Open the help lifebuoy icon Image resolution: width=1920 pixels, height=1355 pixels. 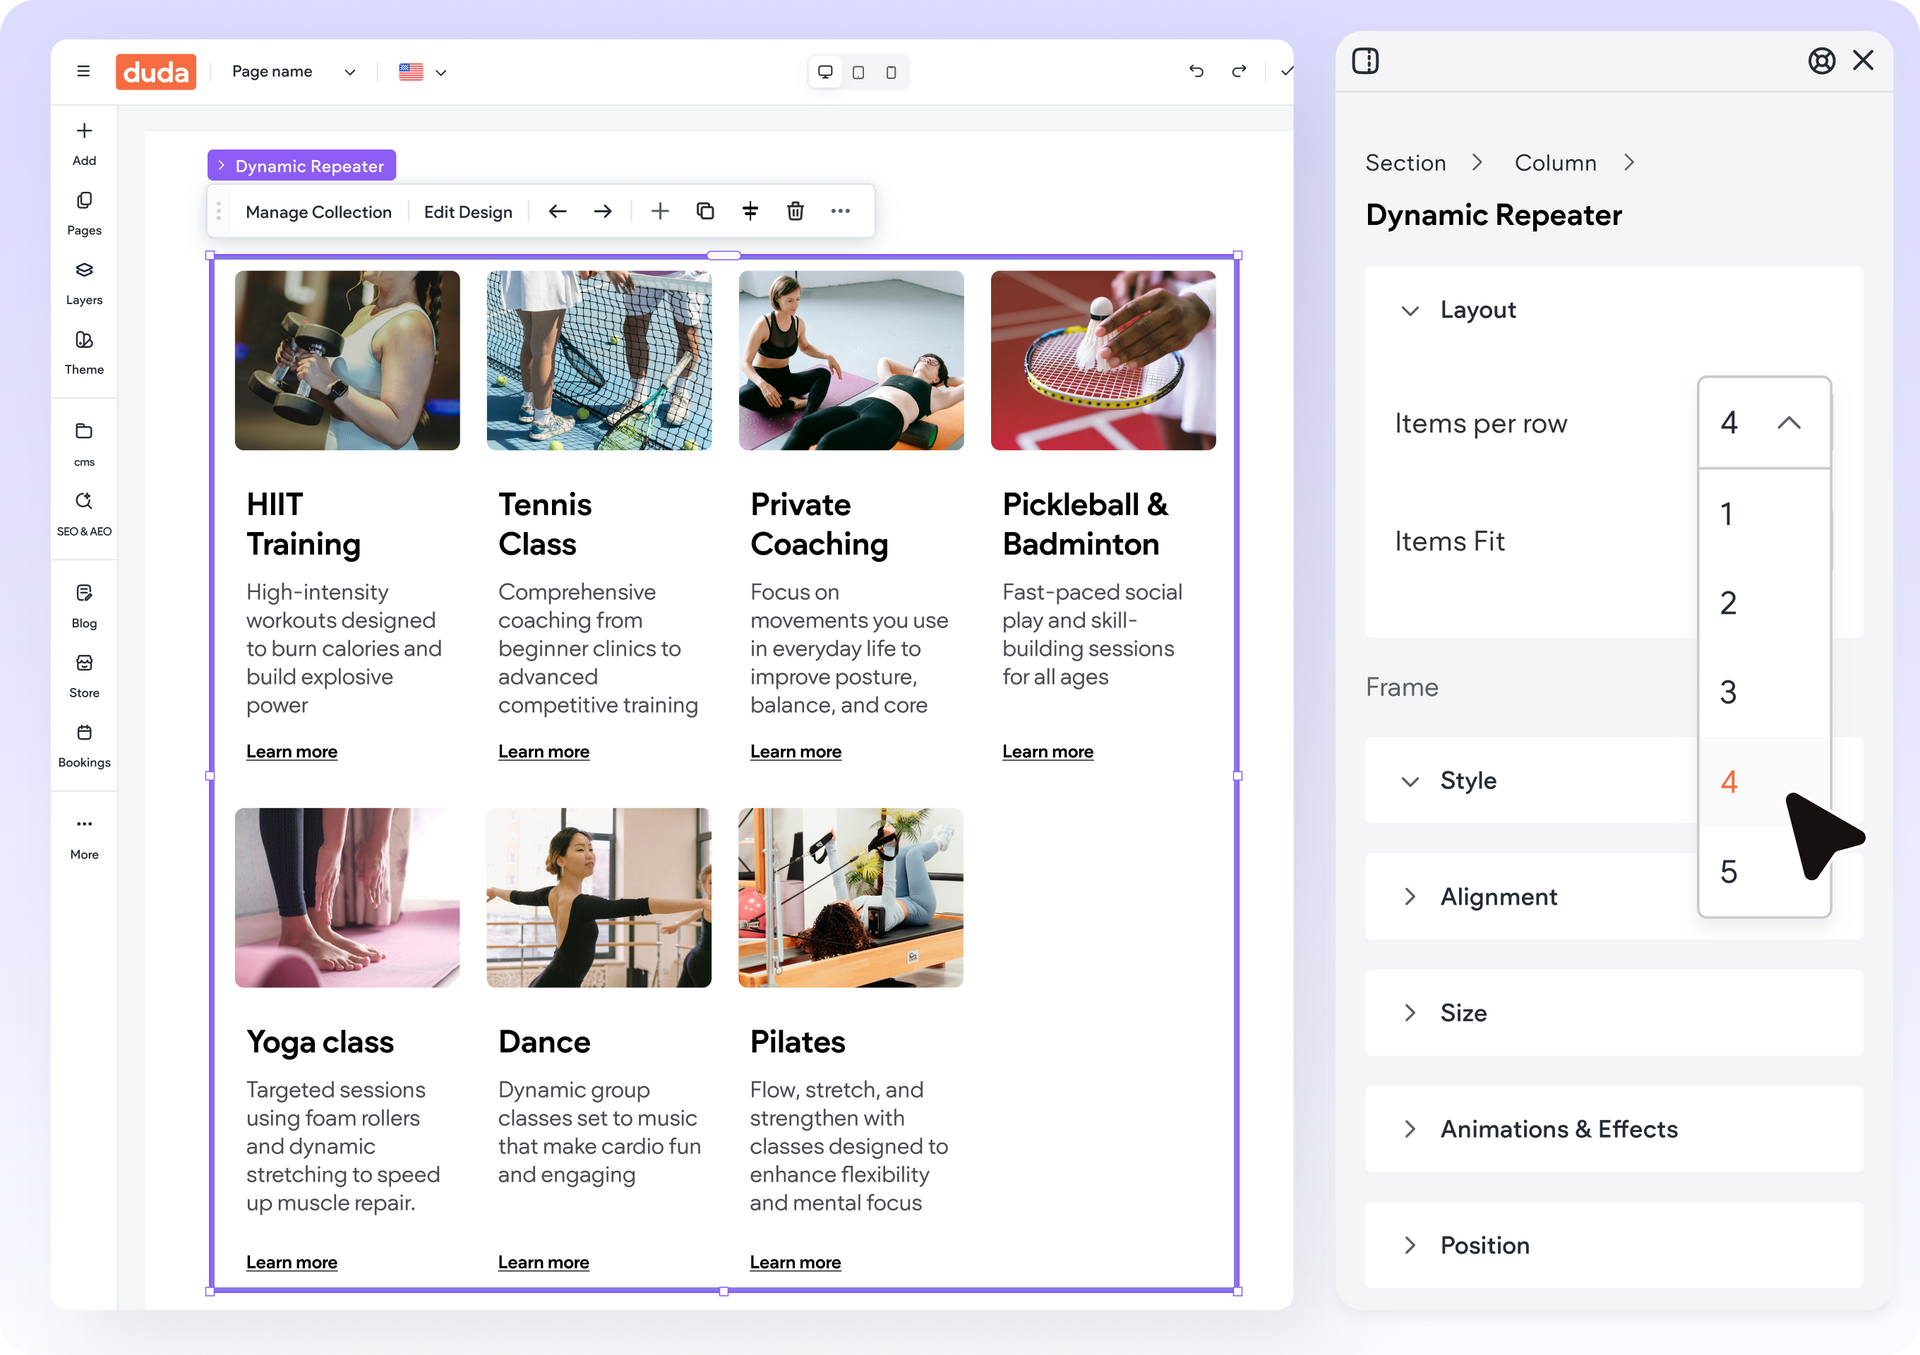[x=1822, y=61]
